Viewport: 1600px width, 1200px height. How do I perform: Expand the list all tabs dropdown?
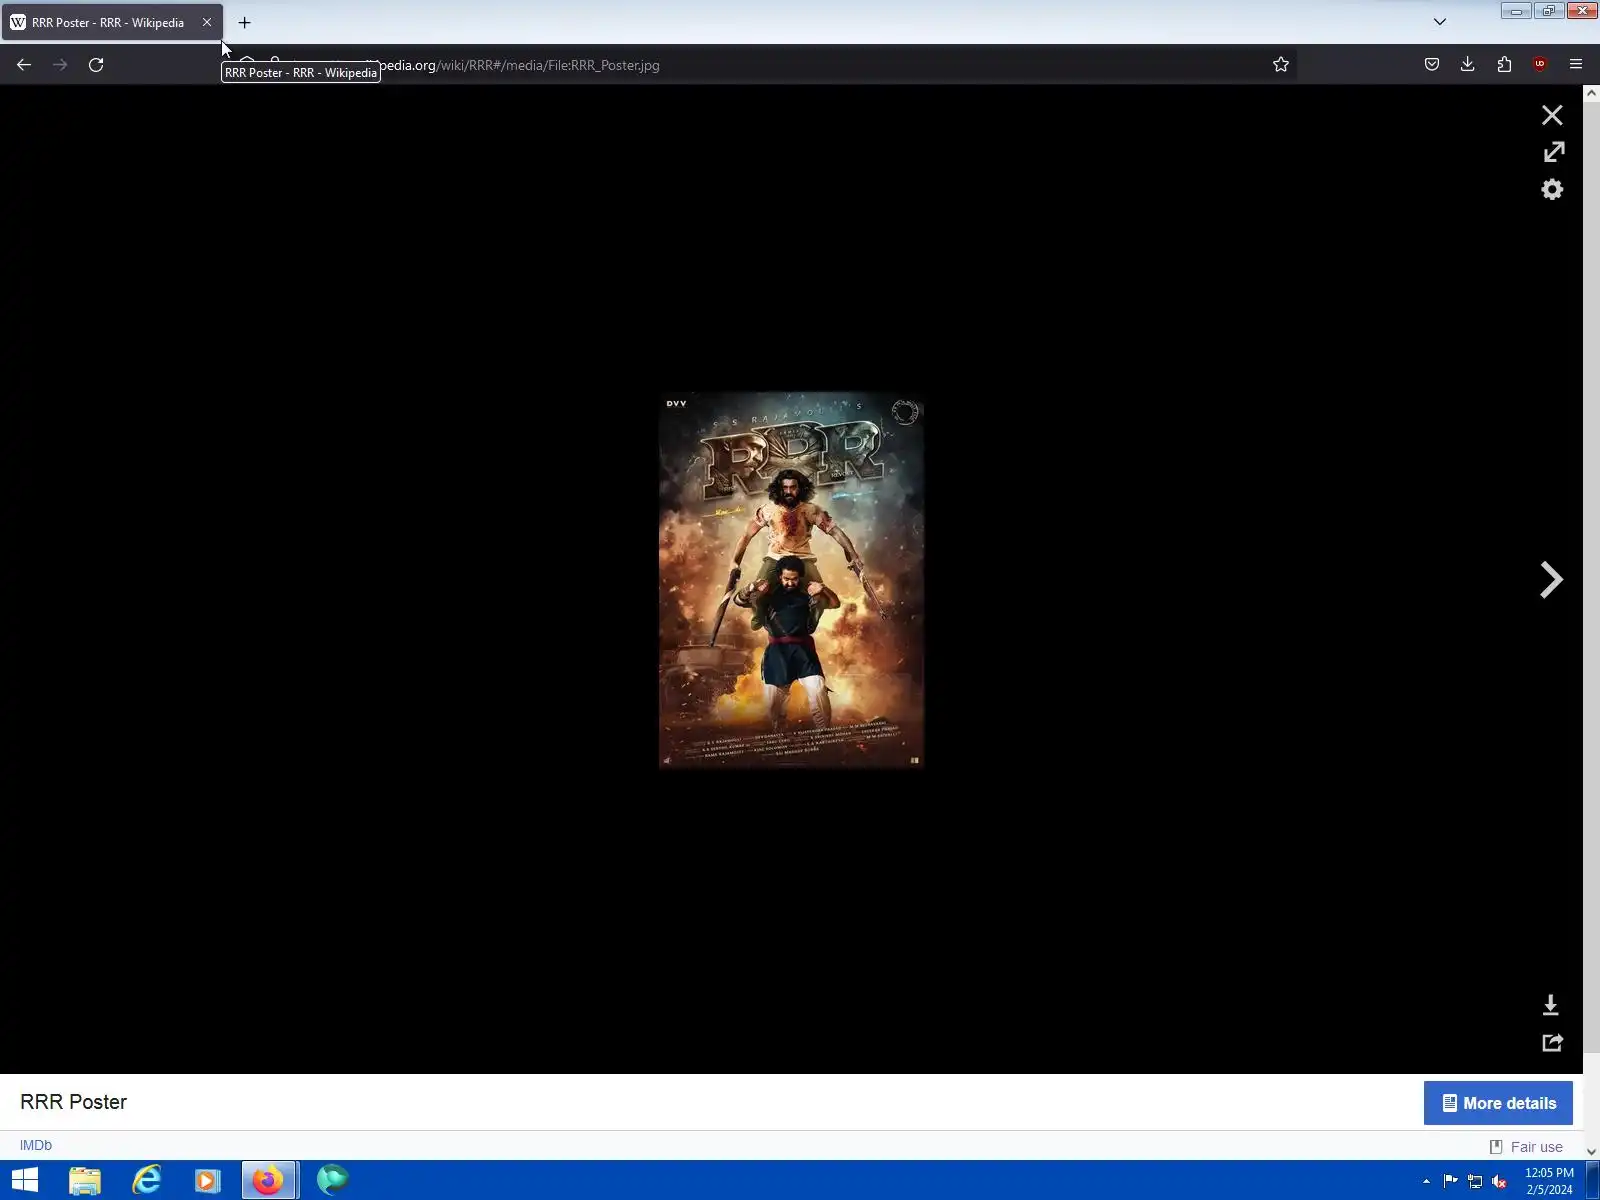(1440, 22)
